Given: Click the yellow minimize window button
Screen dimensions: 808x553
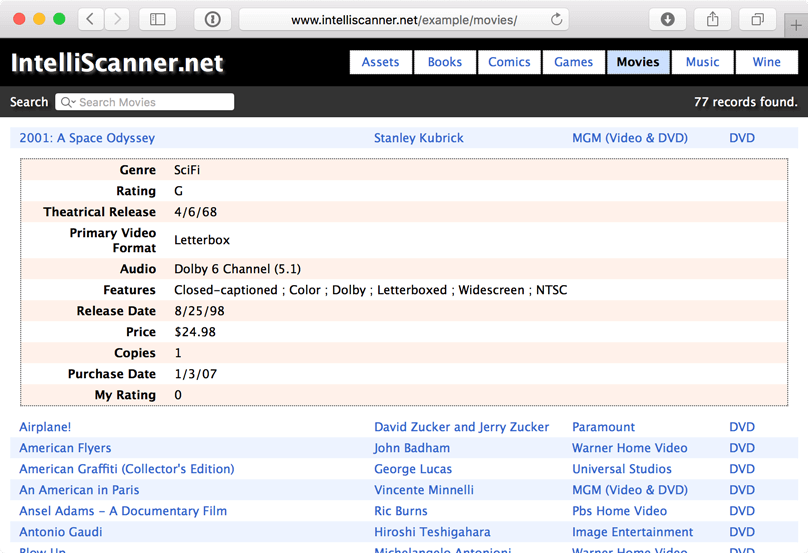Looking at the screenshot, I should tap(39, 19).
